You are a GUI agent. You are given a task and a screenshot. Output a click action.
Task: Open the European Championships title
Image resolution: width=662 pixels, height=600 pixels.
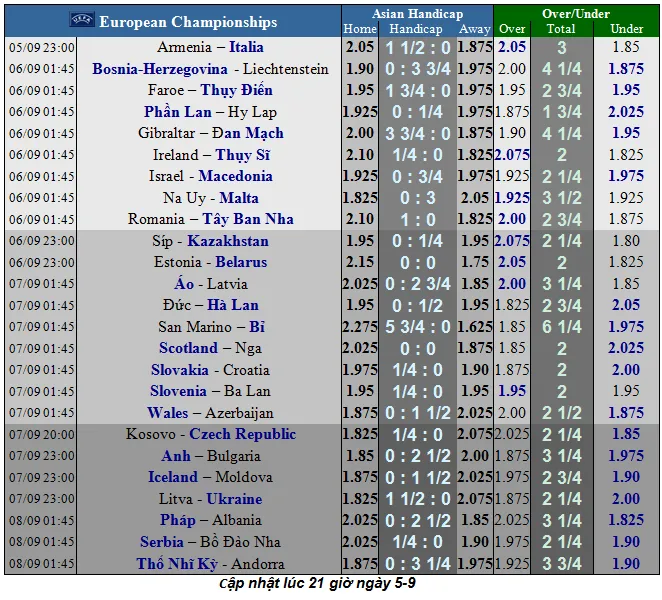(x=188, y=22)
